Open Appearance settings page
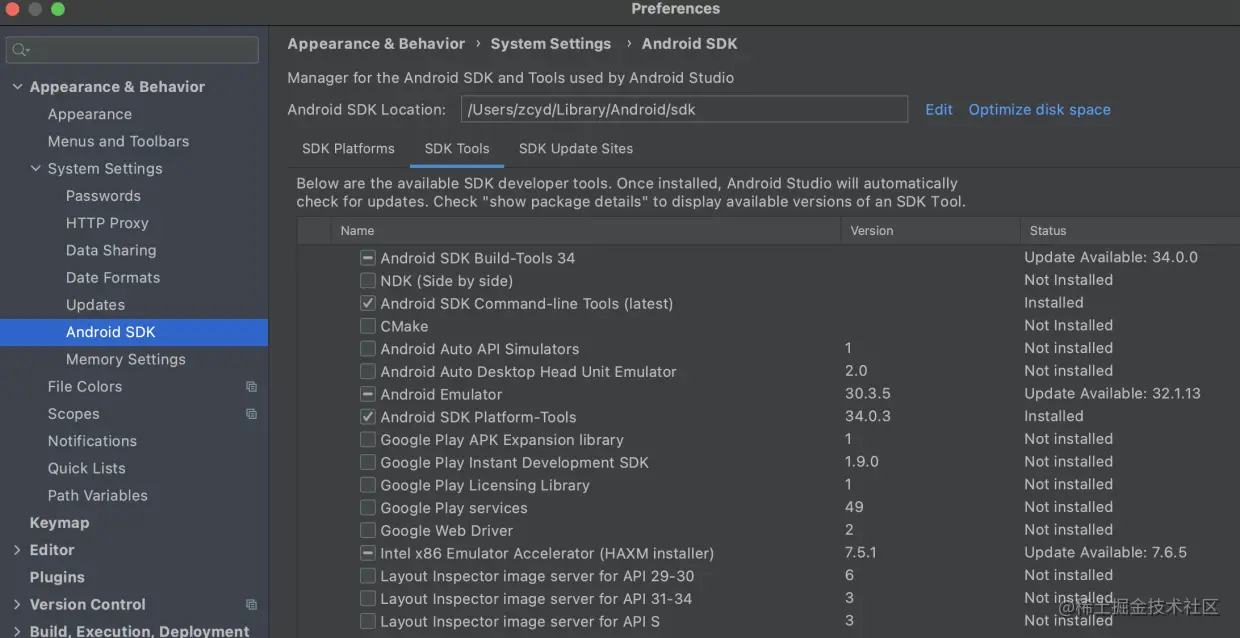Image resolution: width=1240 pixels, height=638 pixels. (90, 115)
